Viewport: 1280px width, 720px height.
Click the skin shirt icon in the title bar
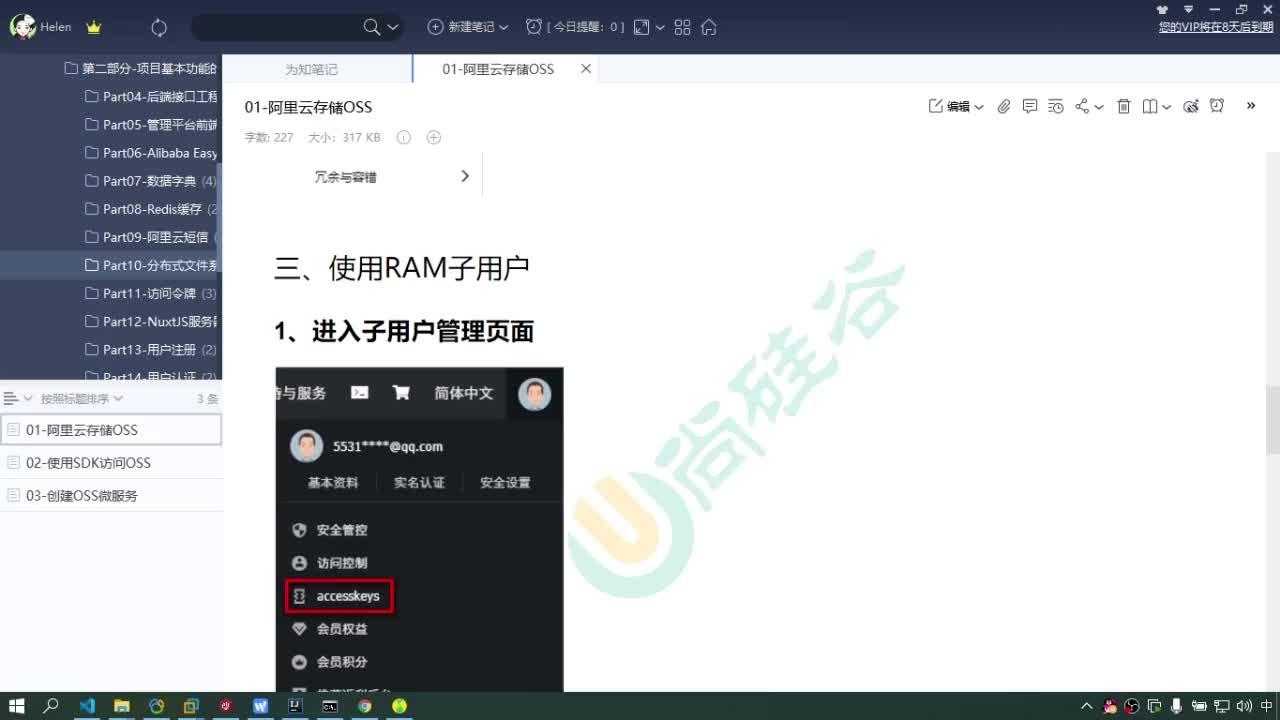(x=1162, y=9)
